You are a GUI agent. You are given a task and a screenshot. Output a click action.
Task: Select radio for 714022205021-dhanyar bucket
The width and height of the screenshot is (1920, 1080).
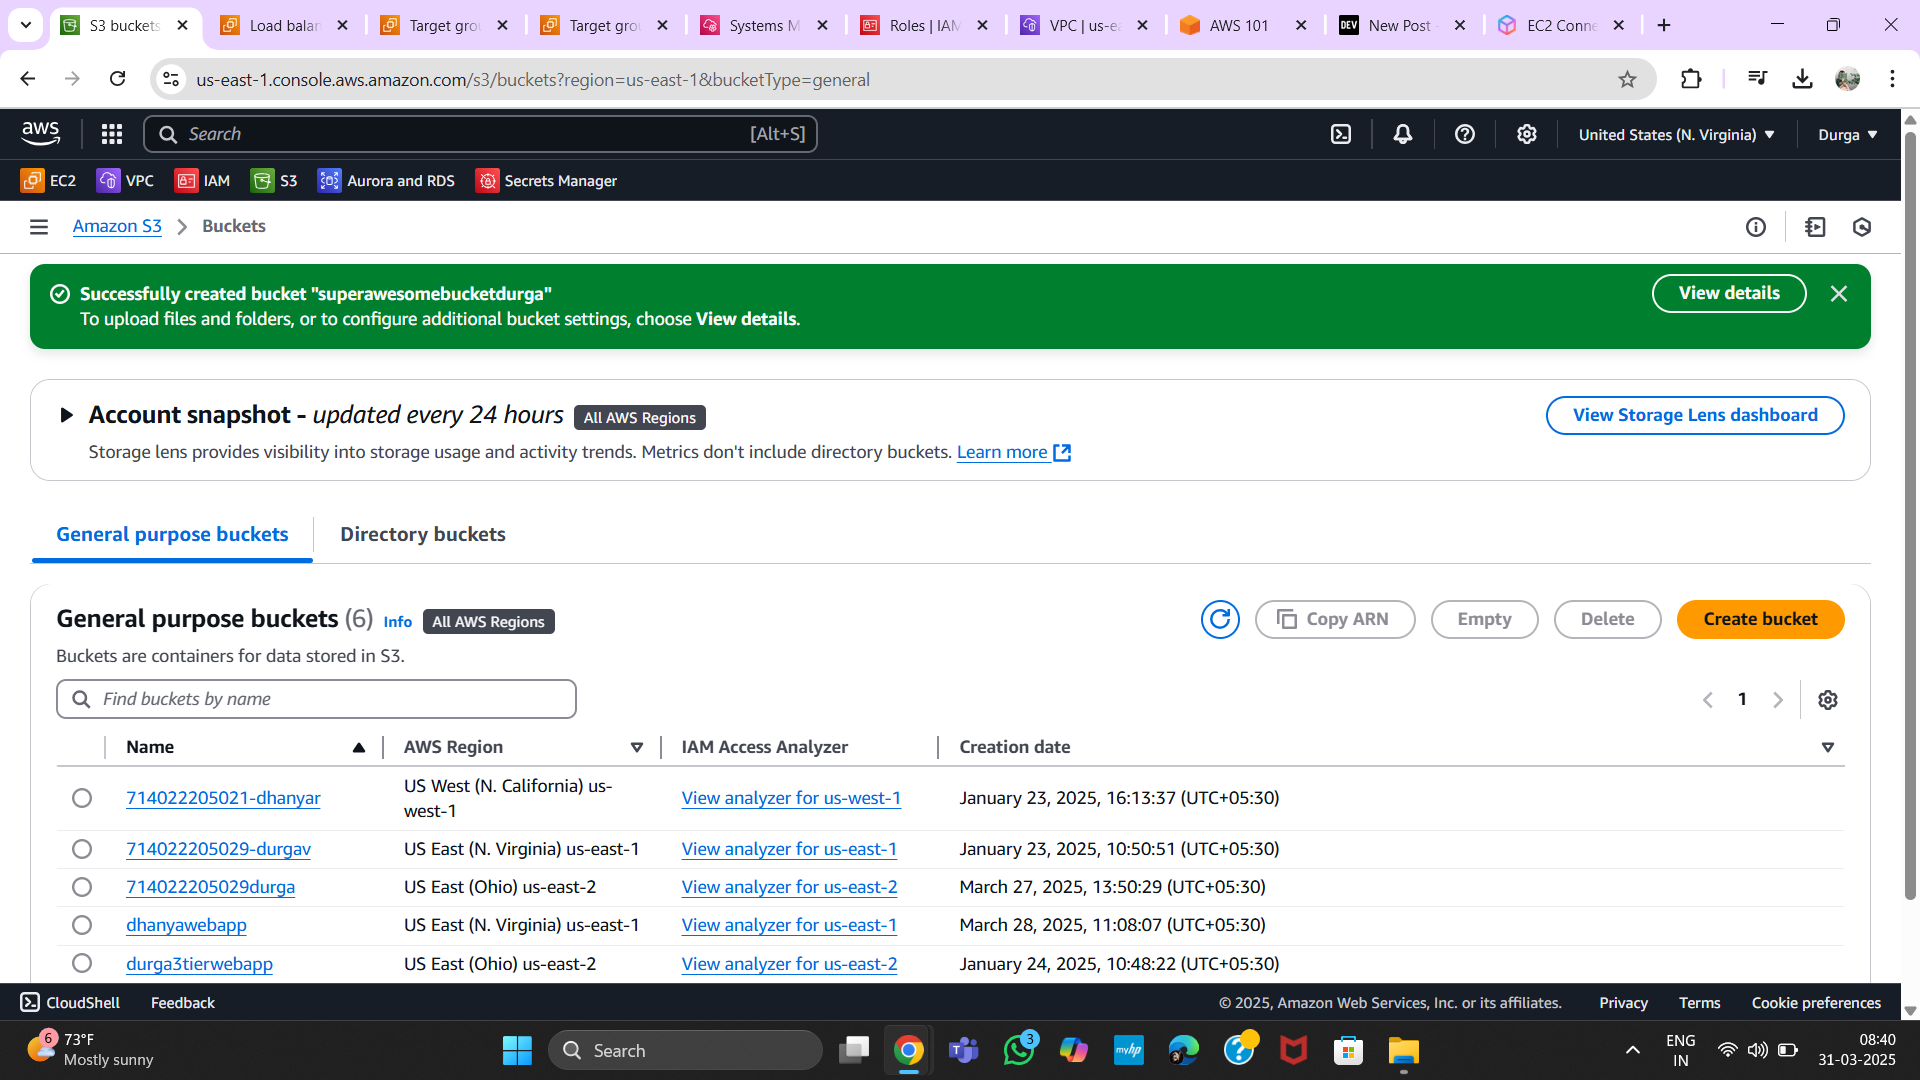[82, 798]
